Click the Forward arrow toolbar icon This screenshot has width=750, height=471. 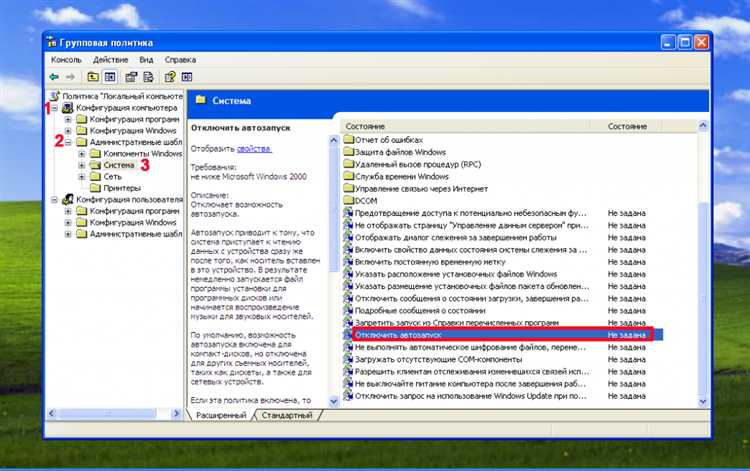pyautogui.click(x=70, y=77)
